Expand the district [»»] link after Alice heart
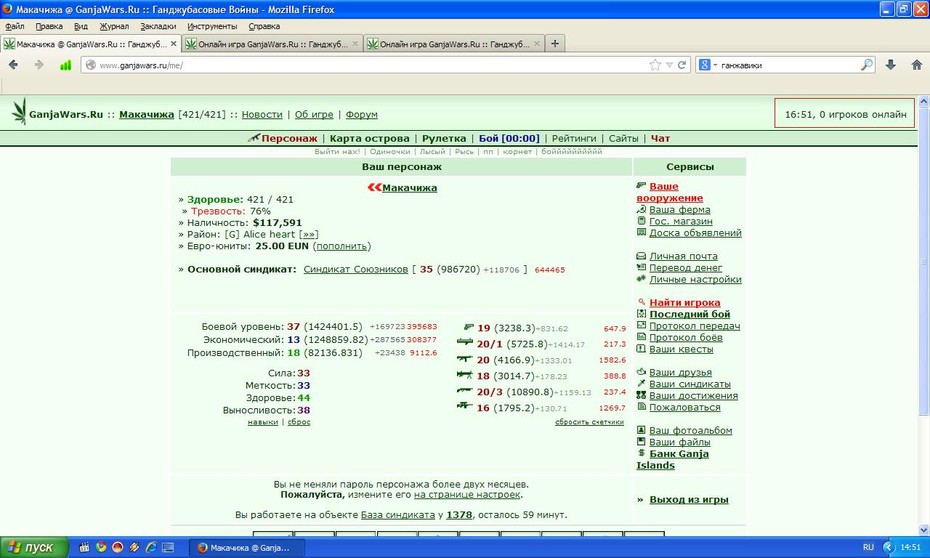Image resolution: width=930 pixels, height=558 pixels. pos(308,234)
